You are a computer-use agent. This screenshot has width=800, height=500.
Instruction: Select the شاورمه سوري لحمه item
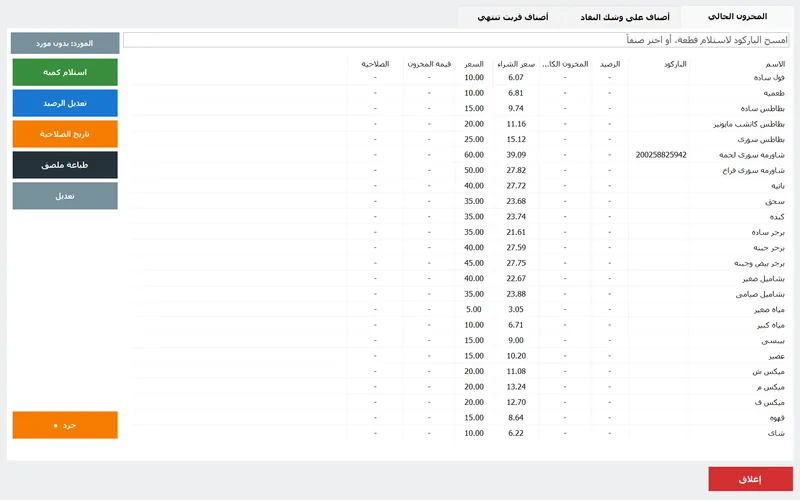point(752,155)
